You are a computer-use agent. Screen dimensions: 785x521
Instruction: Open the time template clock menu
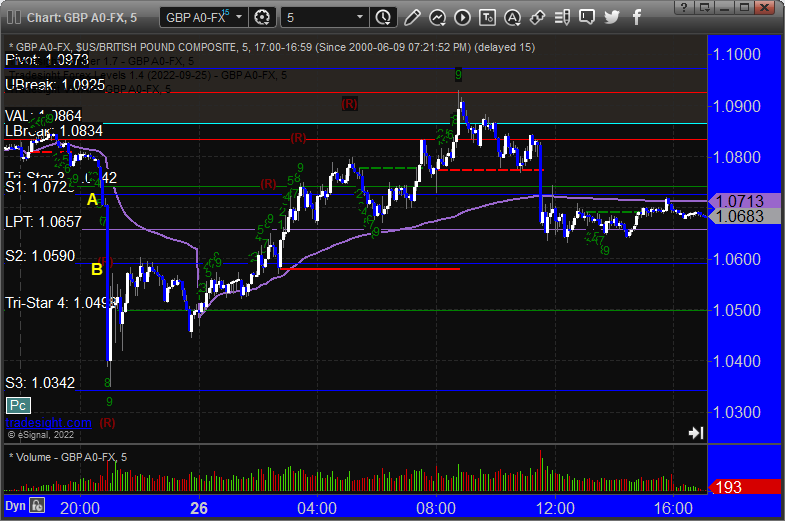(x=383, y=18)
